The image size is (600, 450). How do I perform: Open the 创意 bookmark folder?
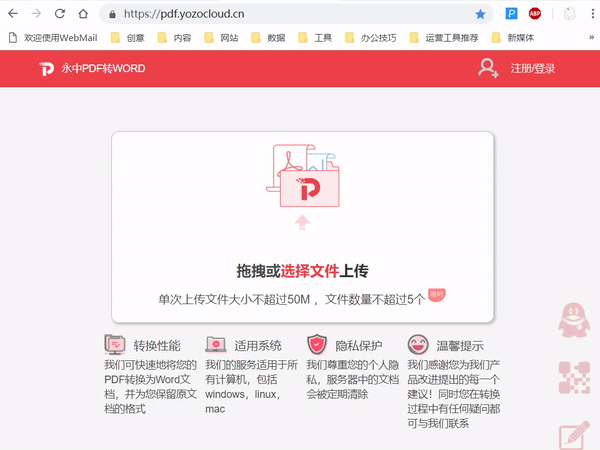127,38
